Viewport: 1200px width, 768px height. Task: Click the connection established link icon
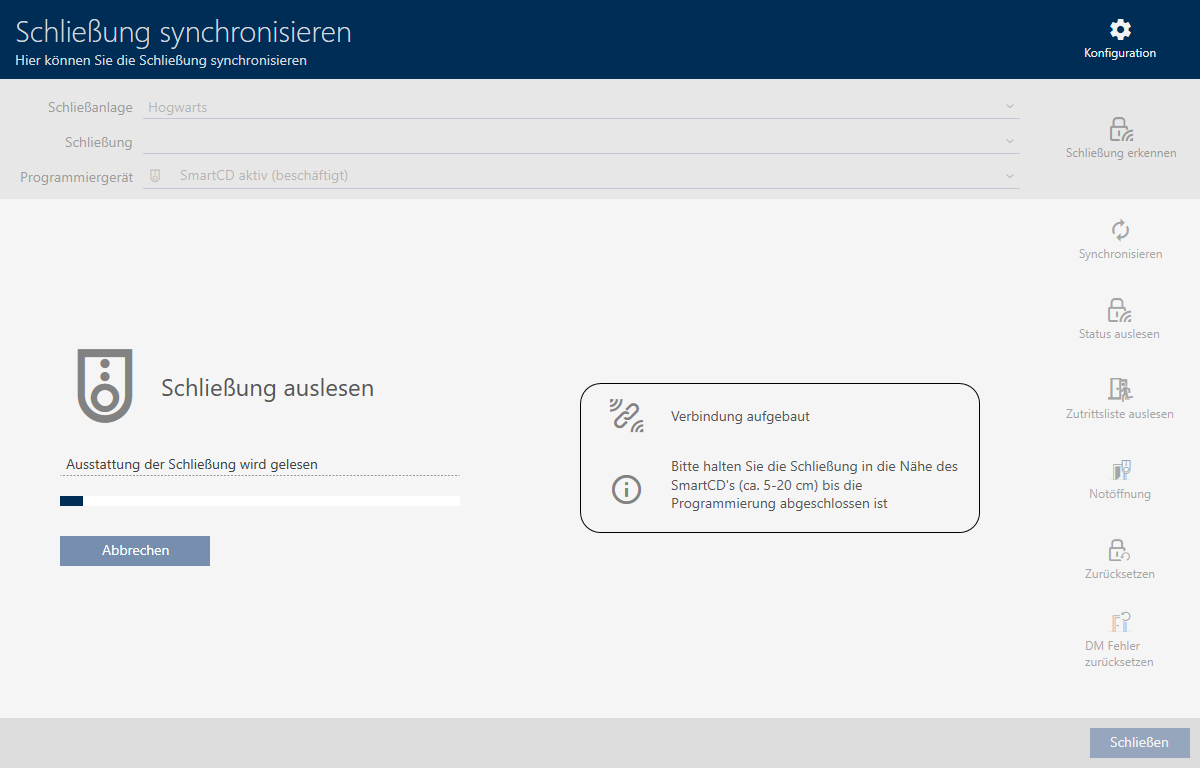pyautogui.click(x=627, y=416)
